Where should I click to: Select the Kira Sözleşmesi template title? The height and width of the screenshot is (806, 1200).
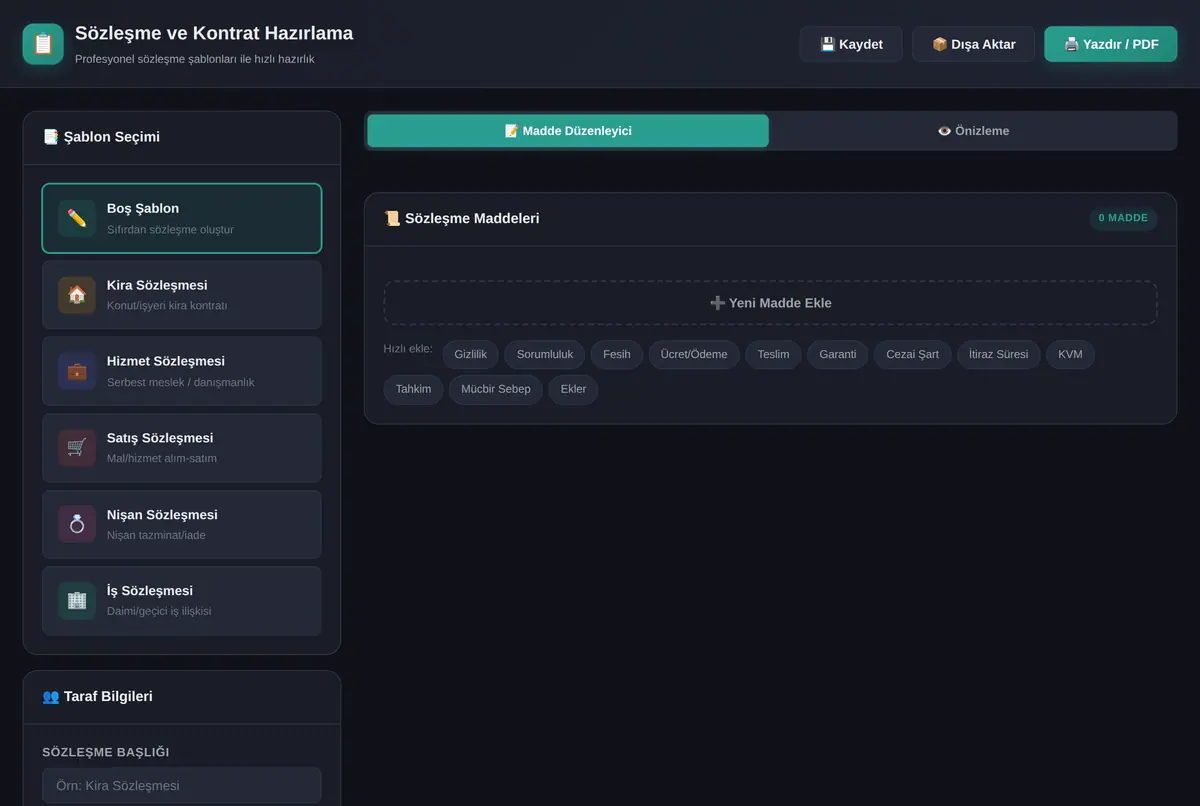click(157, 285)
